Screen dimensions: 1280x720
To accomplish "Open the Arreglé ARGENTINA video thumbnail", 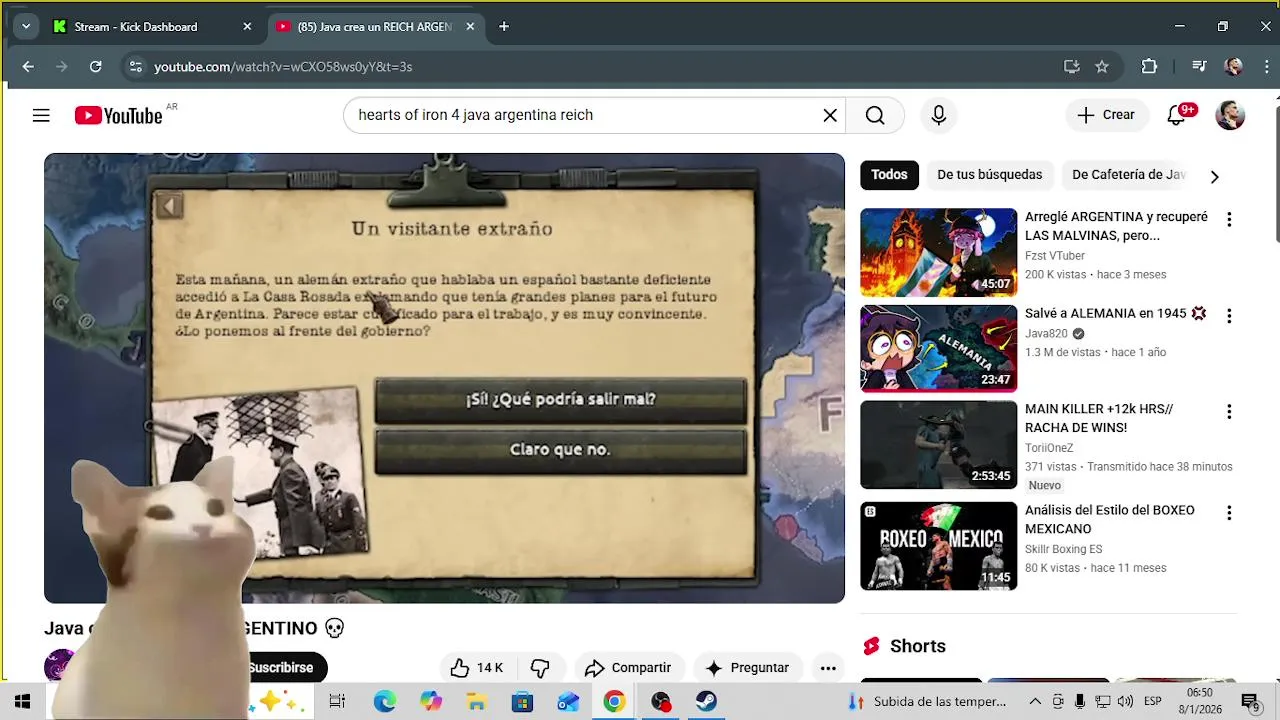I will click(x=938, y=252).
